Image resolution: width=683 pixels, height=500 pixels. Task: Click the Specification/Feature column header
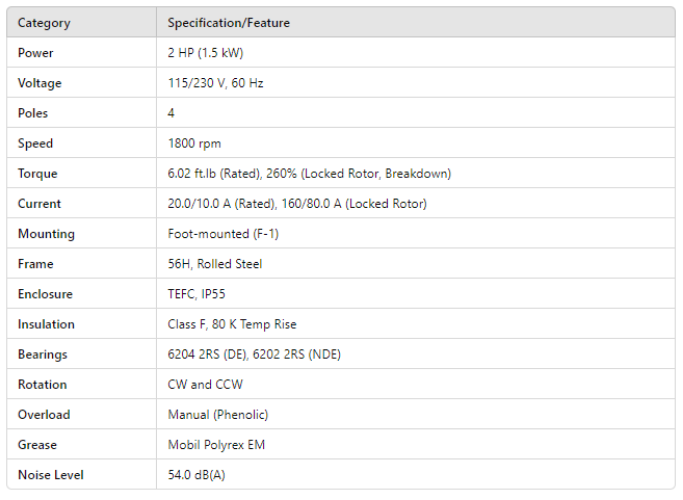click(229, 23)
